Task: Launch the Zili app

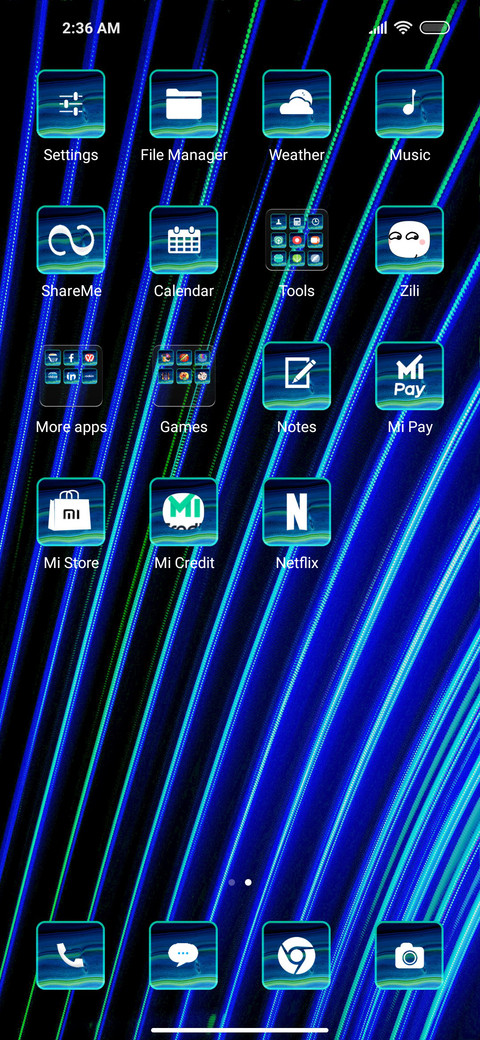Action: (x=410, y=240)
